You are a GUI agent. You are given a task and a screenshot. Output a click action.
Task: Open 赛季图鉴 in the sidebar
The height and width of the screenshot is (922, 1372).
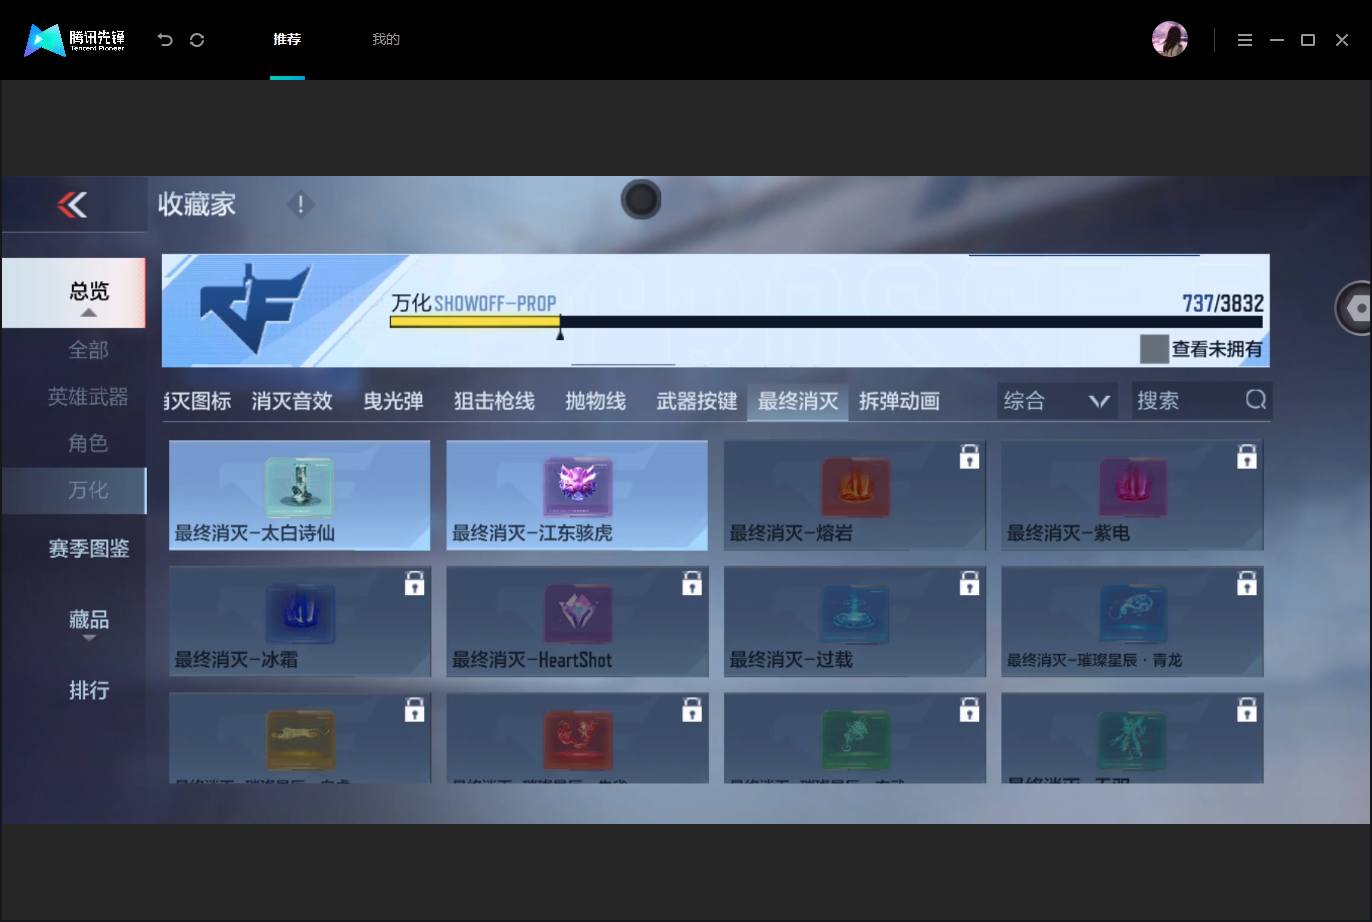89,549
